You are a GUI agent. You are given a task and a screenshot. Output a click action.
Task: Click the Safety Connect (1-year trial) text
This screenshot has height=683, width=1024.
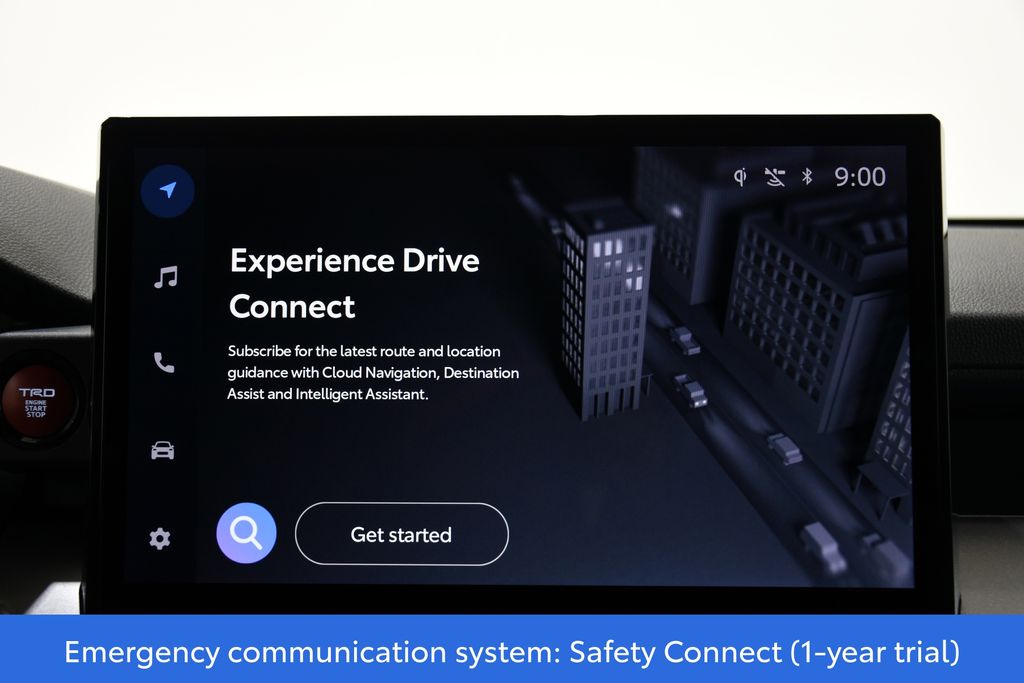(x=765, y=652)
